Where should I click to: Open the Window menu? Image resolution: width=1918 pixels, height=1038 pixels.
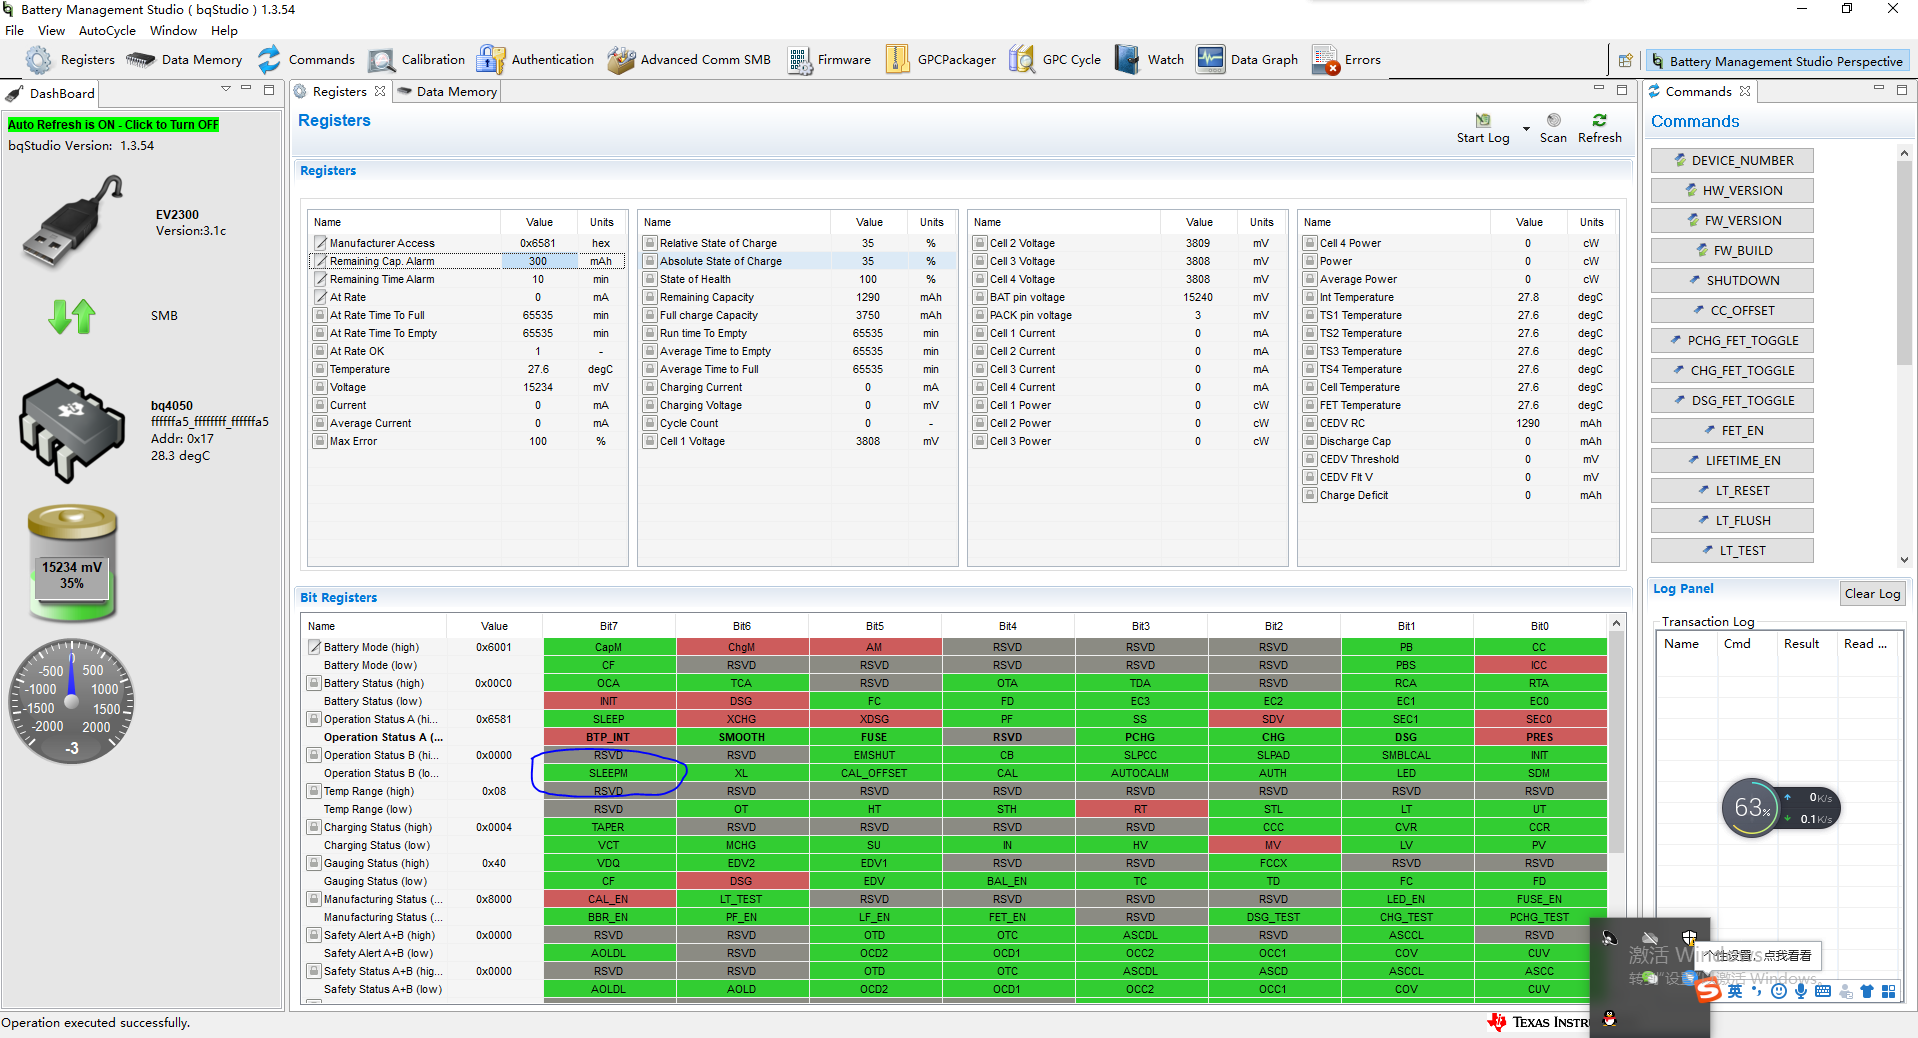(x=173, y=31)
